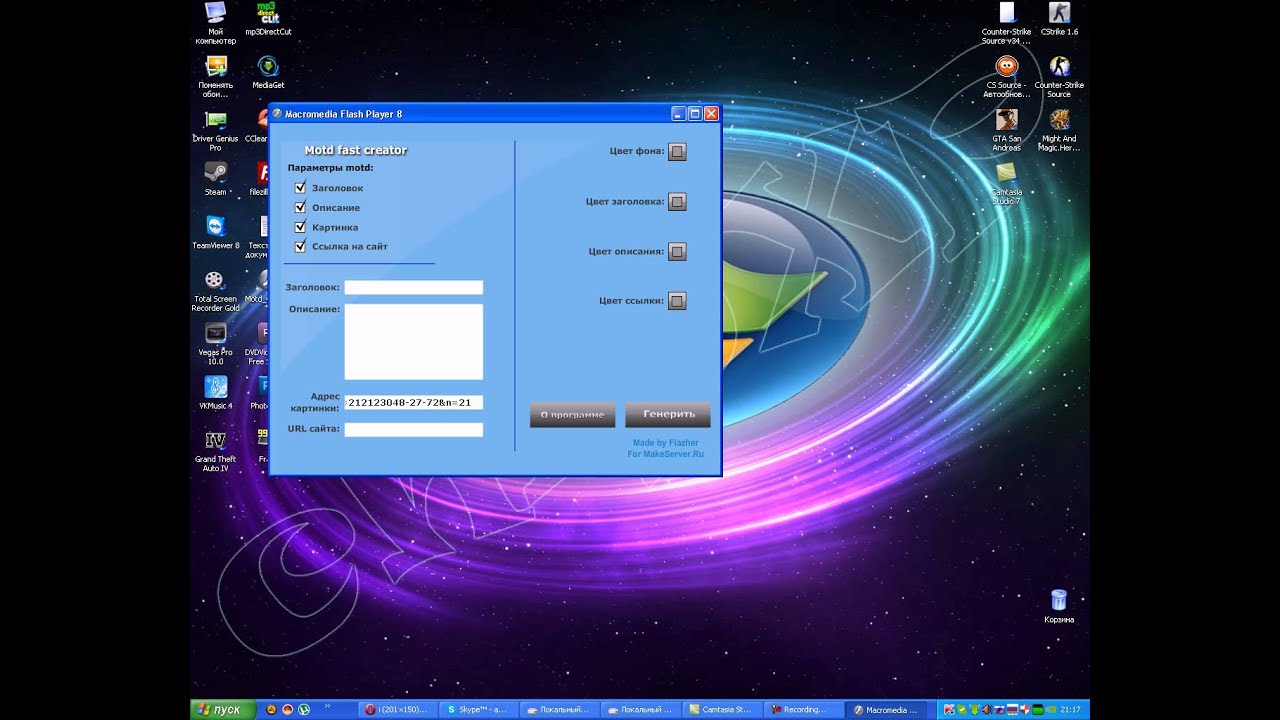
Task: Uncheck the Заголовок checkbox
Action: [x=300, y=187]
